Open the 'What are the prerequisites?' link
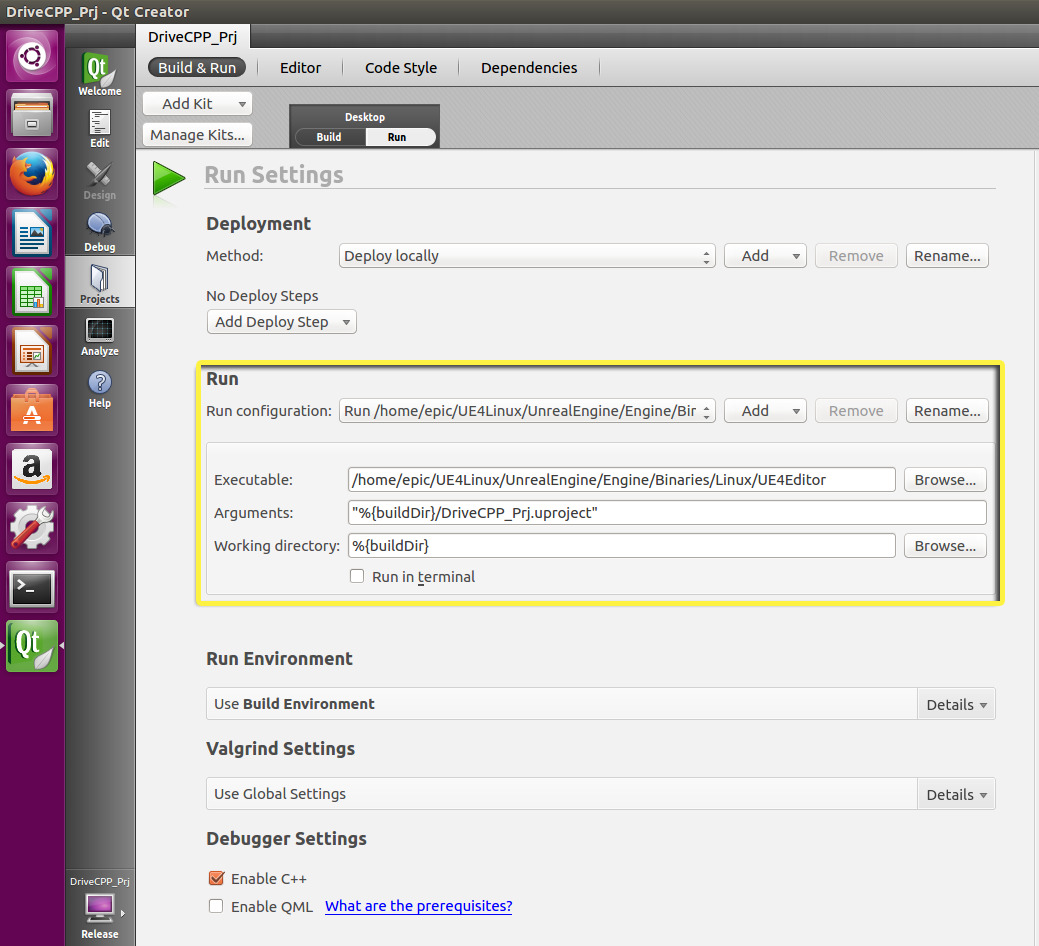Screen dimensions: 1039x946 point(418,906)
